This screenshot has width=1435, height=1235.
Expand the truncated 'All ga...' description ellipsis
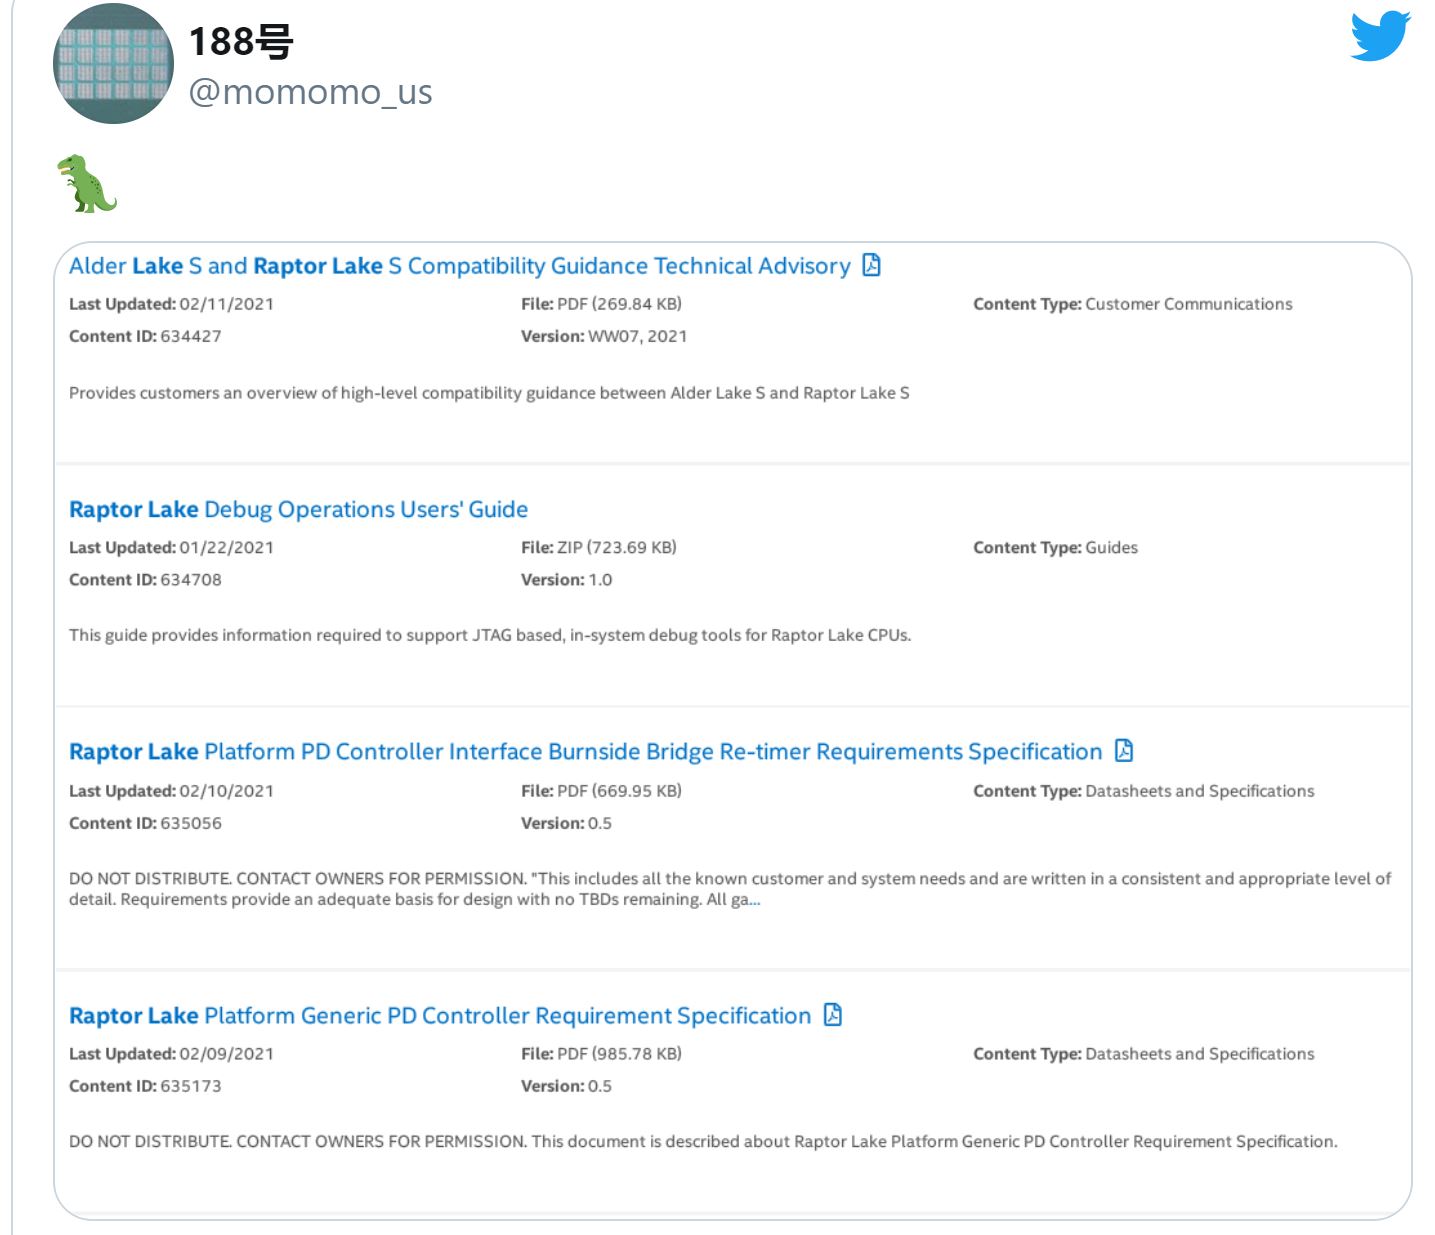(x=754, y=900)
